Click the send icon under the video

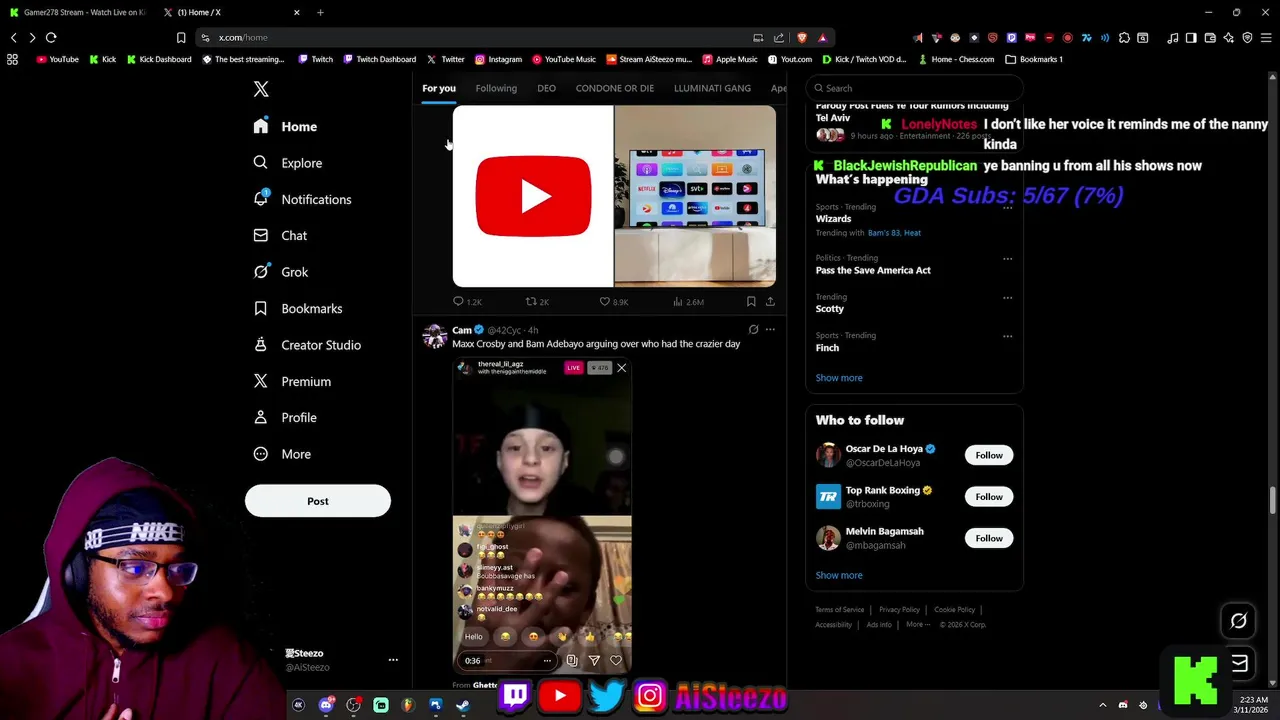click(x=594, y=660)
